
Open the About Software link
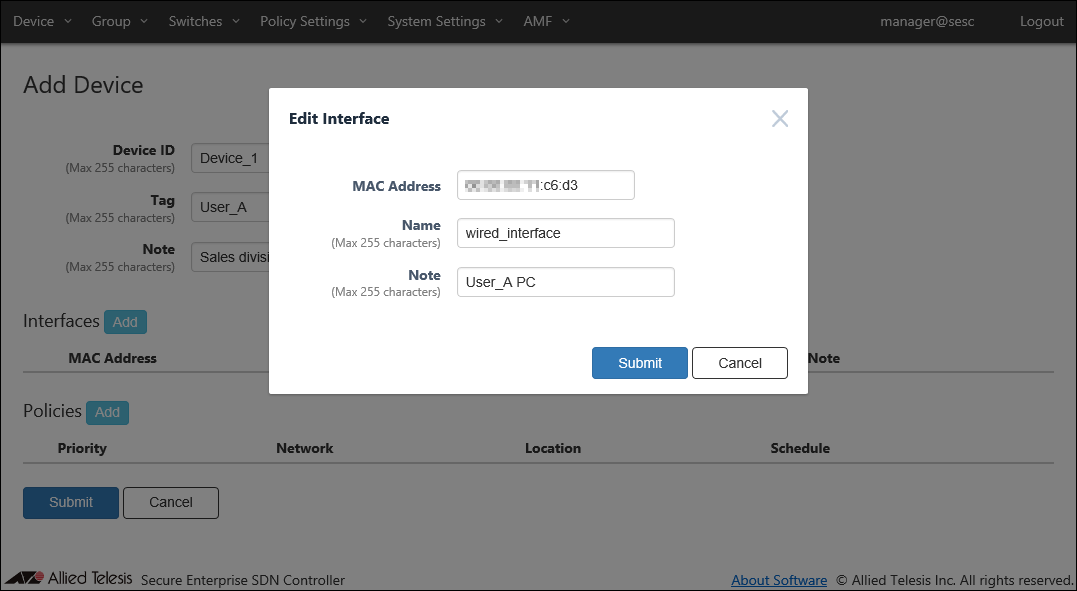[779, 580]
